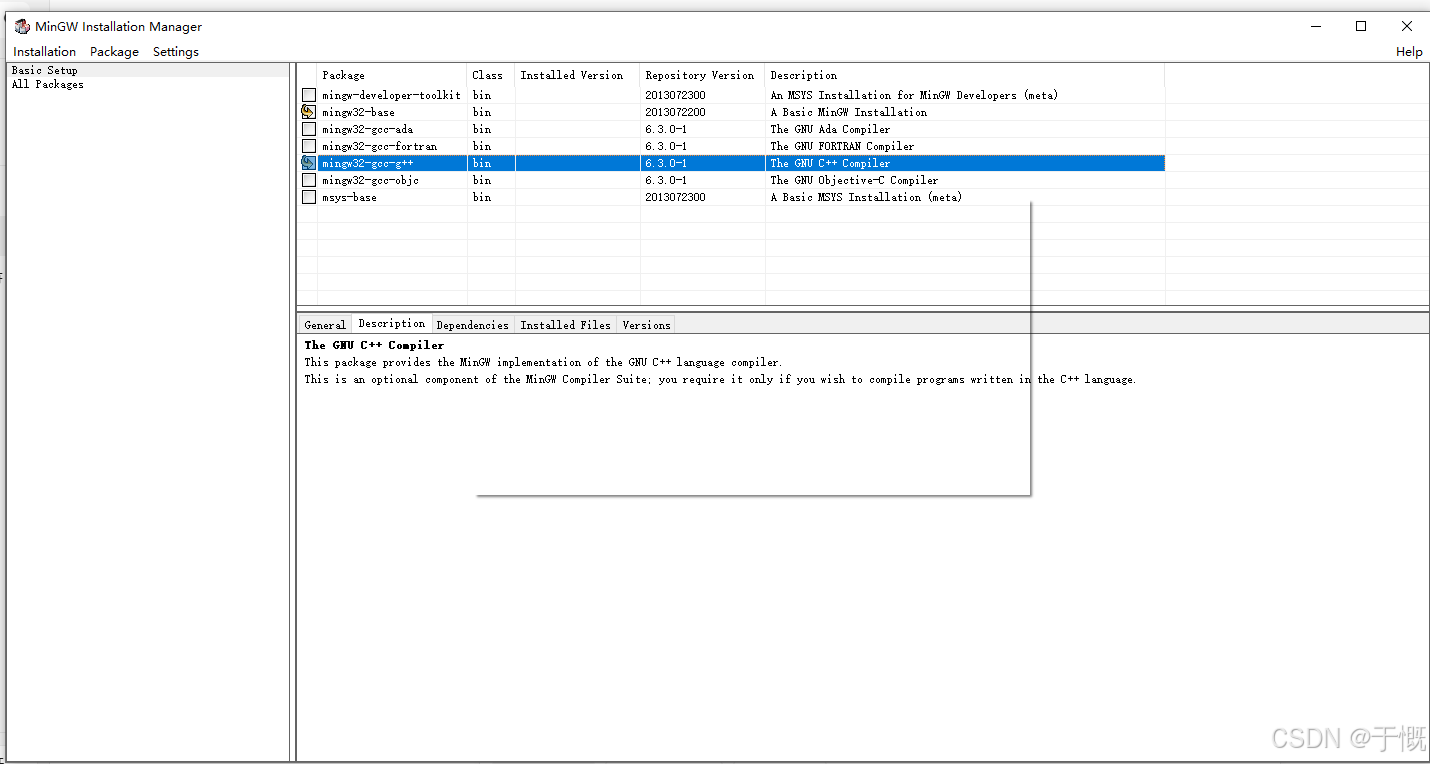Switch to the Dependencies tab
This screenshot has height=764, width=1430.
pyautogui.click(x=472, y=325)
